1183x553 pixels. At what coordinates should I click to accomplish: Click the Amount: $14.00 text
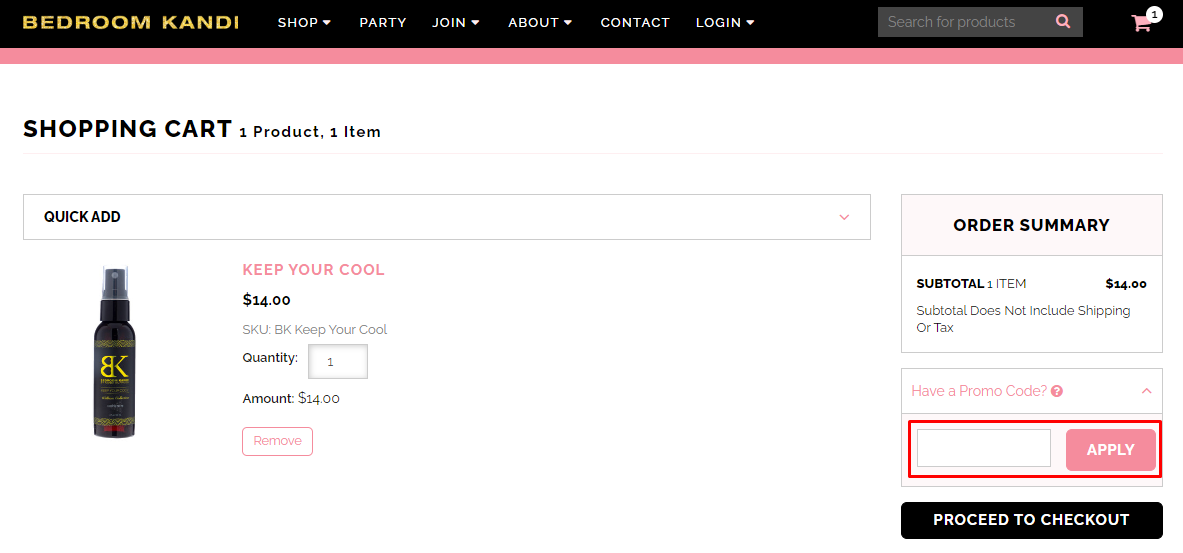pyautogui.click(x=291, y=398)
